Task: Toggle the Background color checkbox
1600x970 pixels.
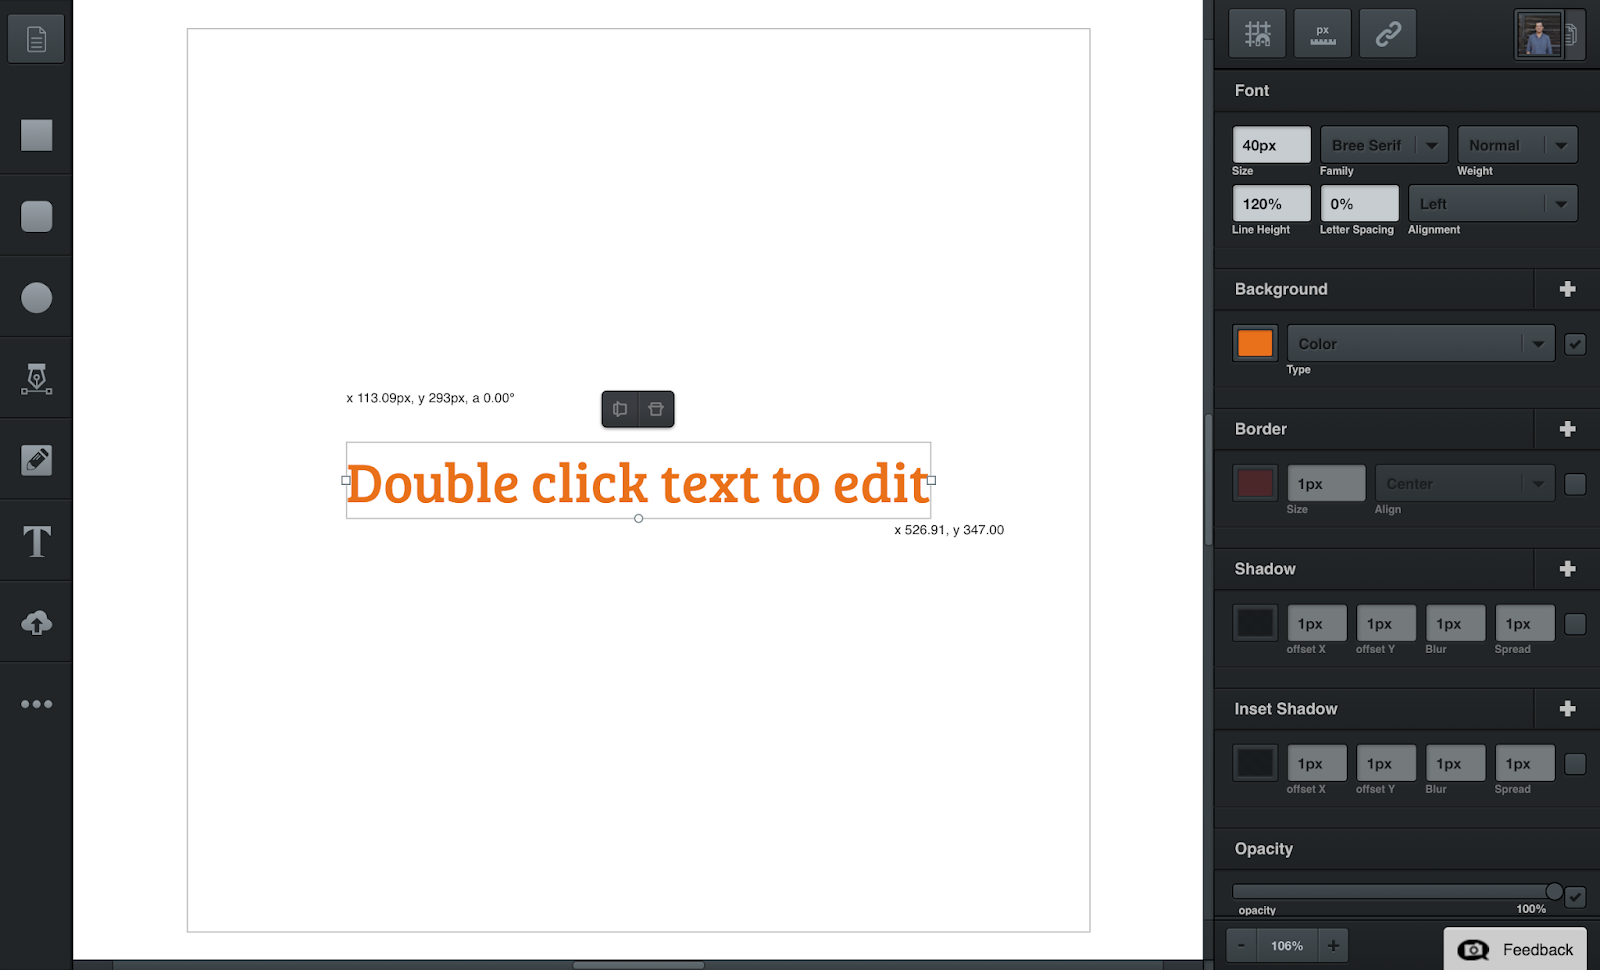Action: (x=1575, y=344)
